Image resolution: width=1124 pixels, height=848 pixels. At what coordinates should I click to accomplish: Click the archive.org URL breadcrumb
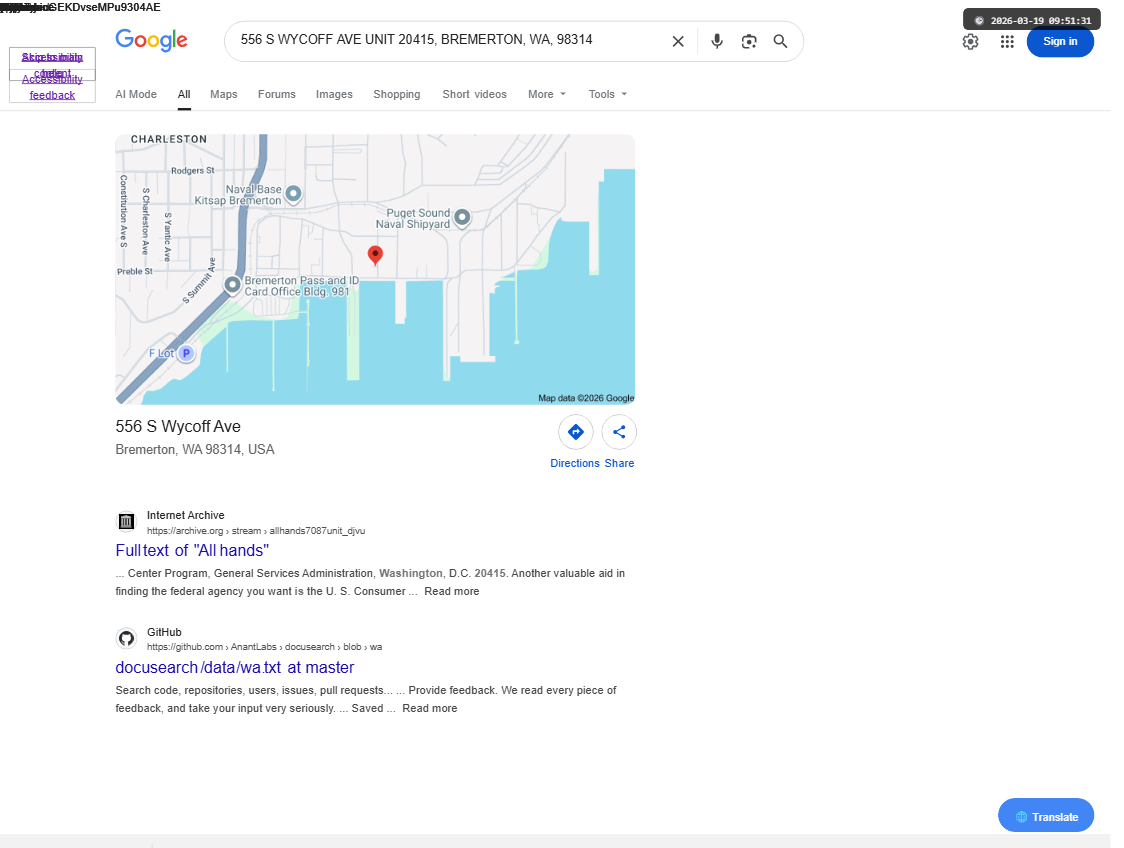256,531
